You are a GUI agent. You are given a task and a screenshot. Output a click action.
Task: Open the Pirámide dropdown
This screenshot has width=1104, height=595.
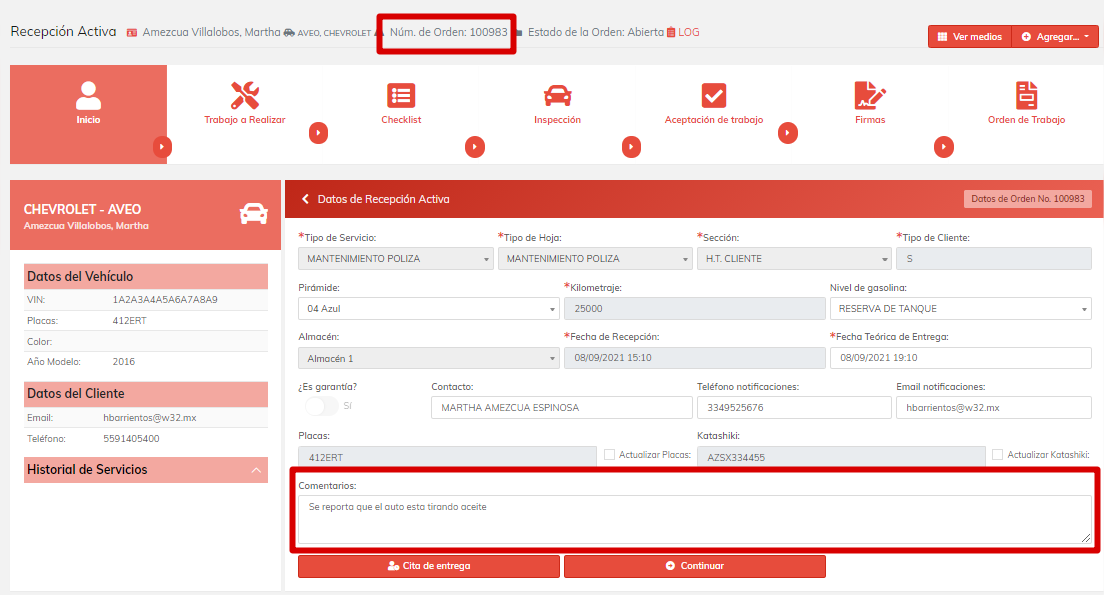428,309
